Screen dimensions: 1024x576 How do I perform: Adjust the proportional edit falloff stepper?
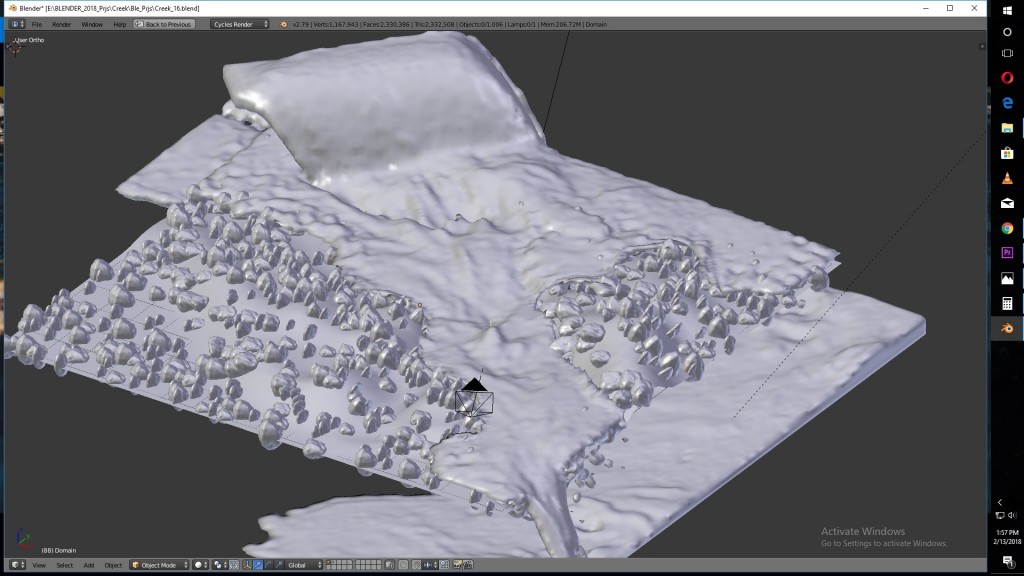[428, 565]
